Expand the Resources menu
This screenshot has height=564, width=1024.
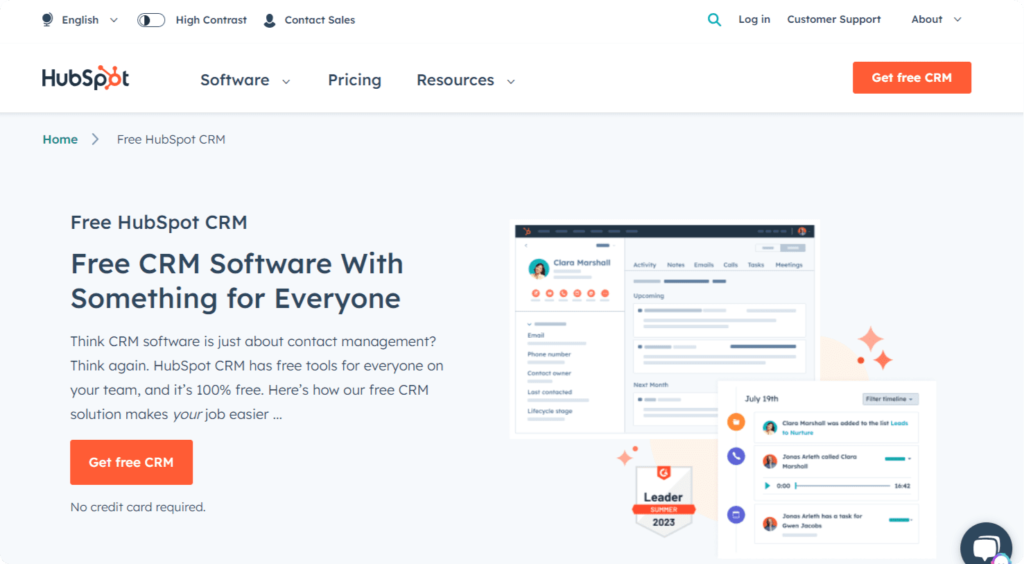coord(466,80)
